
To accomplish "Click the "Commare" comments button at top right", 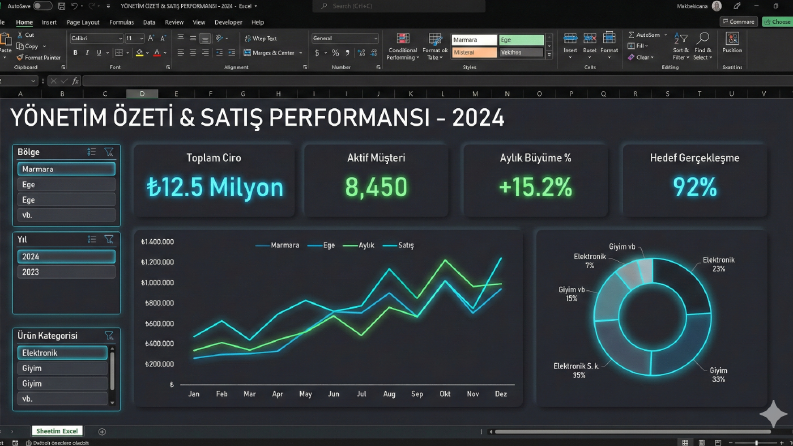I will pyautogui.click(x=738, y=22).
